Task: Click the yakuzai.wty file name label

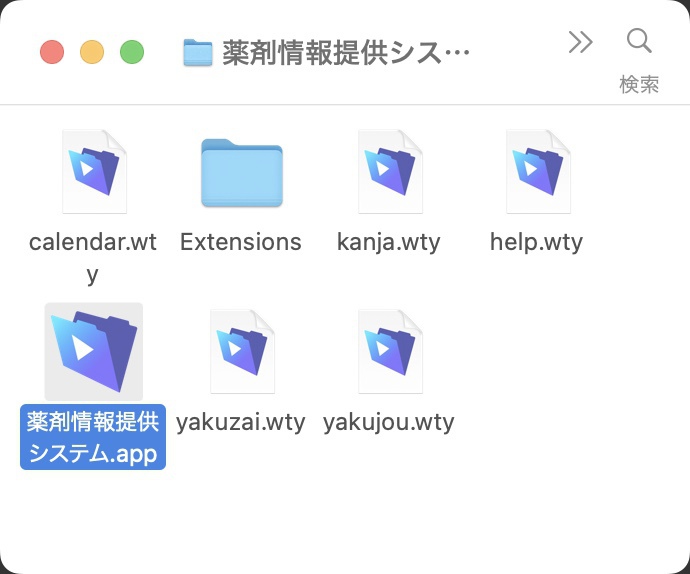Action: [x=241, y=423]
